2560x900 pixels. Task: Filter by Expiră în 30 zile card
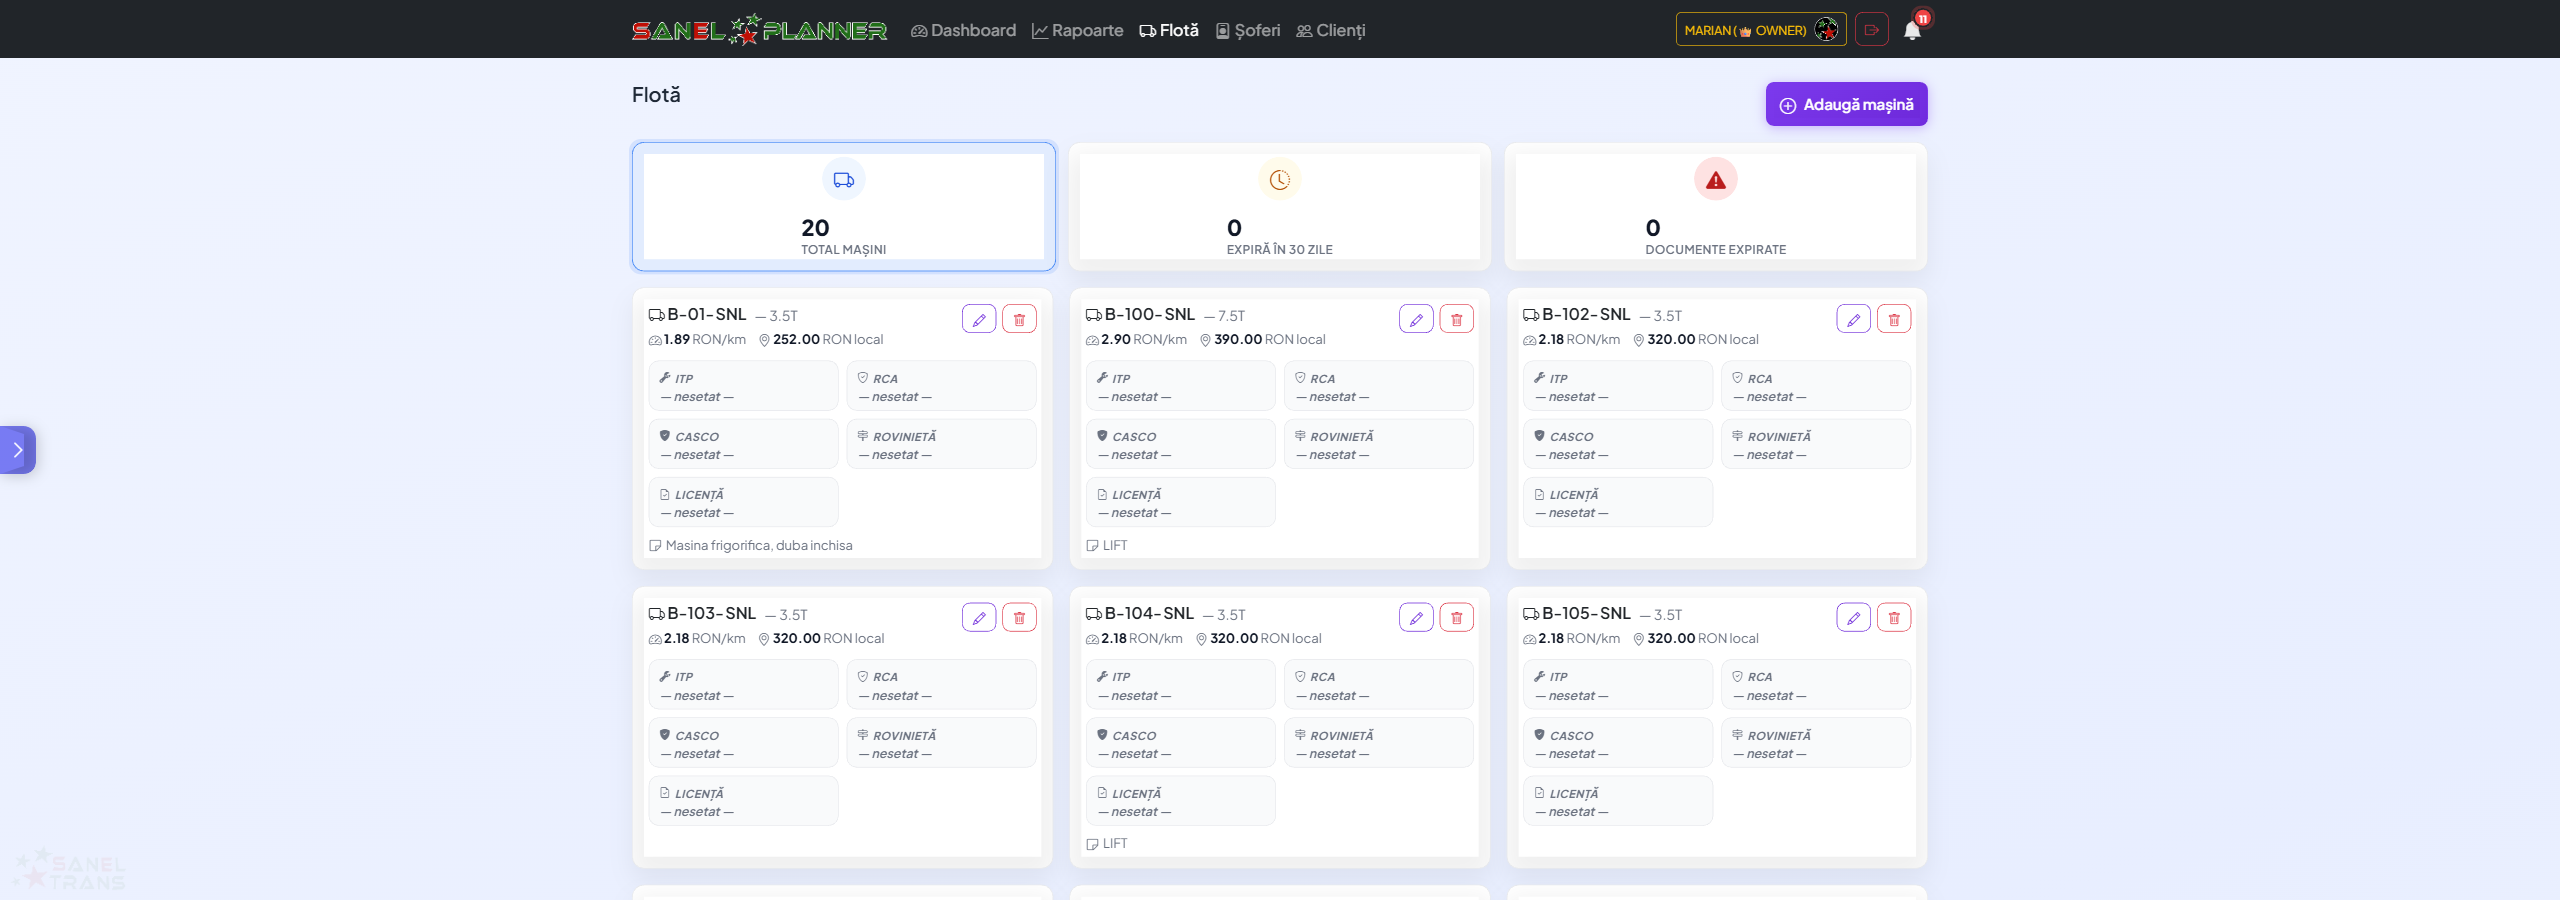(x=1279, y=206)
